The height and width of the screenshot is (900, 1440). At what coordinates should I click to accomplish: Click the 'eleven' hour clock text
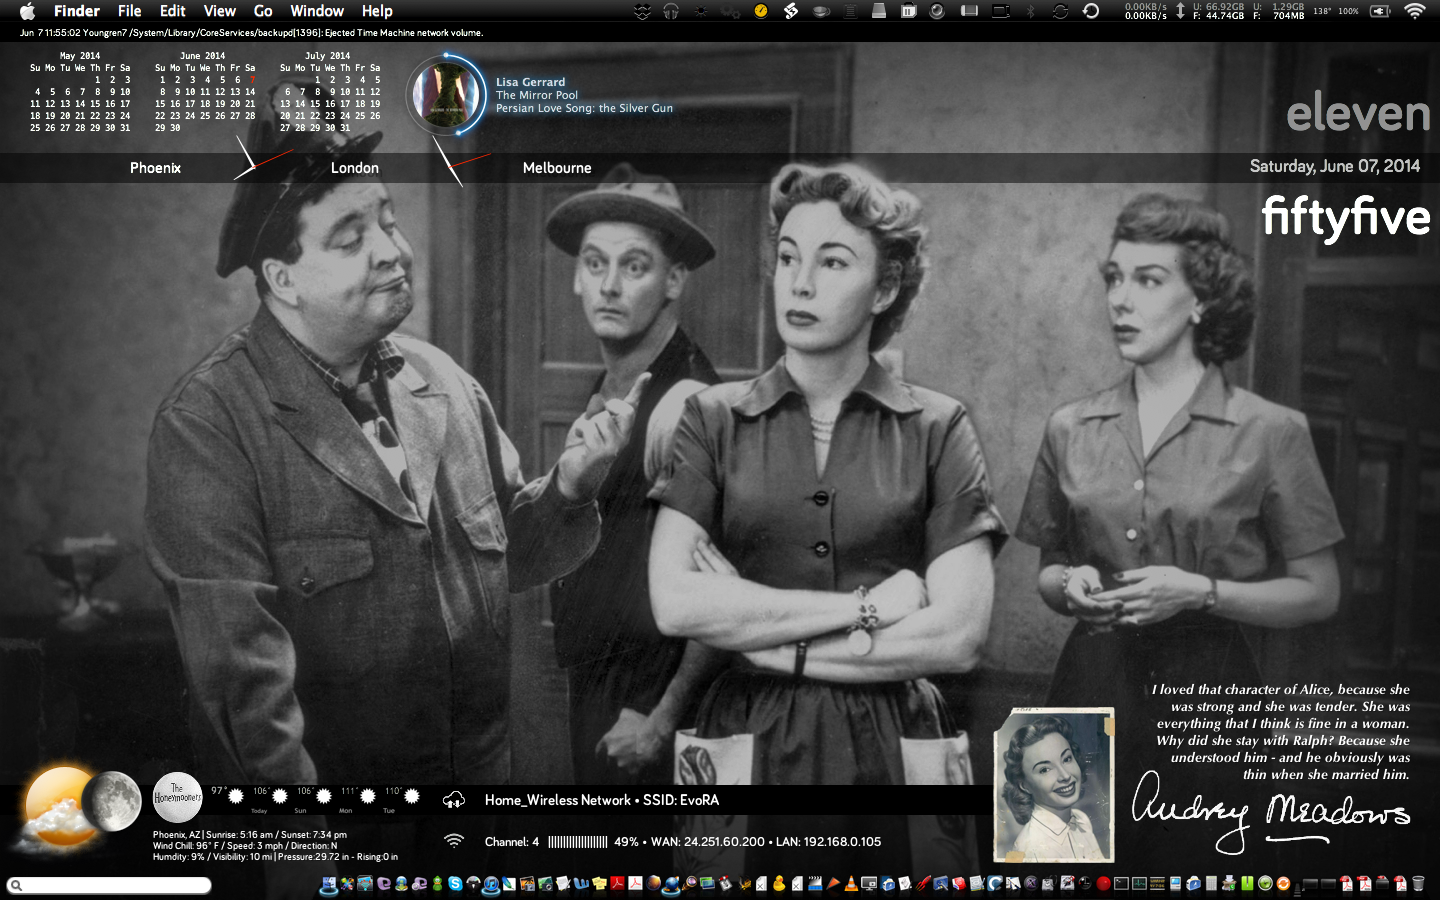(1358, 113)
